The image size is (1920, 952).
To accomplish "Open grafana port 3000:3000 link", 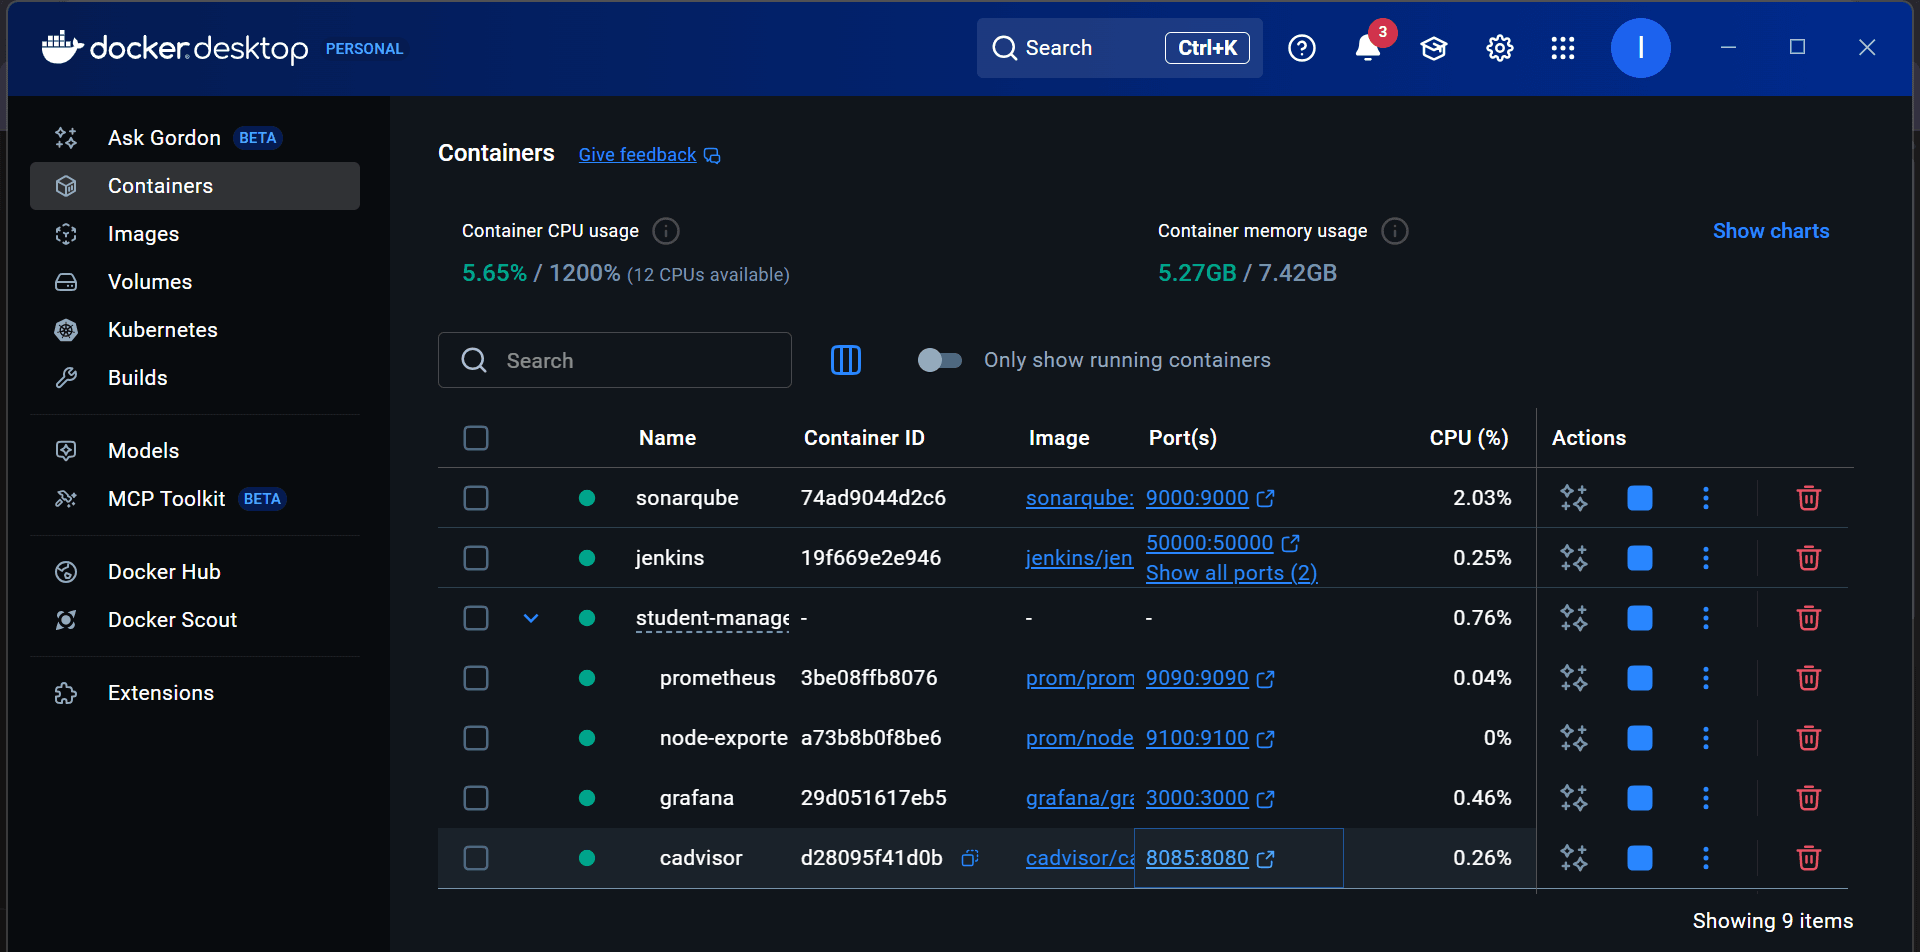I will pyautogui.click(x=1209, y=798).
